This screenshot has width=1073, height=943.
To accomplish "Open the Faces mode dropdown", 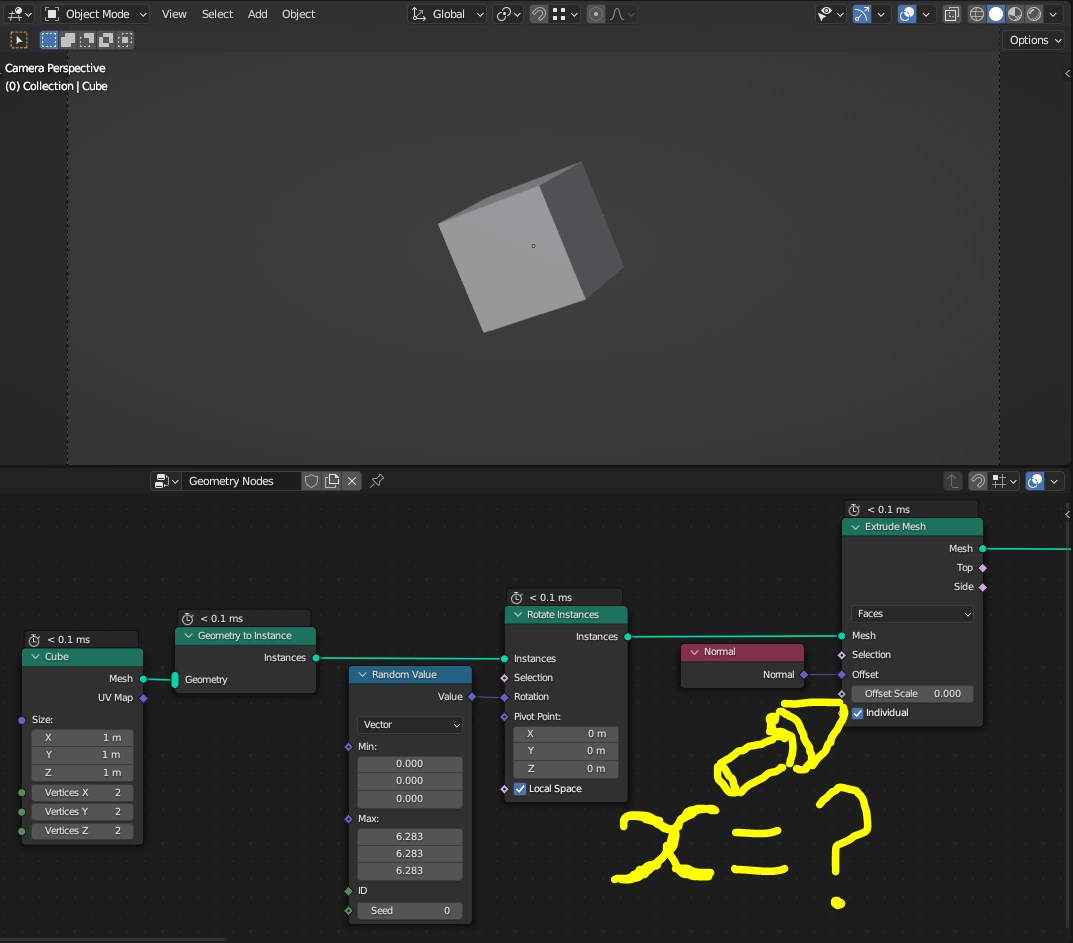I will (x=912, y=614).
